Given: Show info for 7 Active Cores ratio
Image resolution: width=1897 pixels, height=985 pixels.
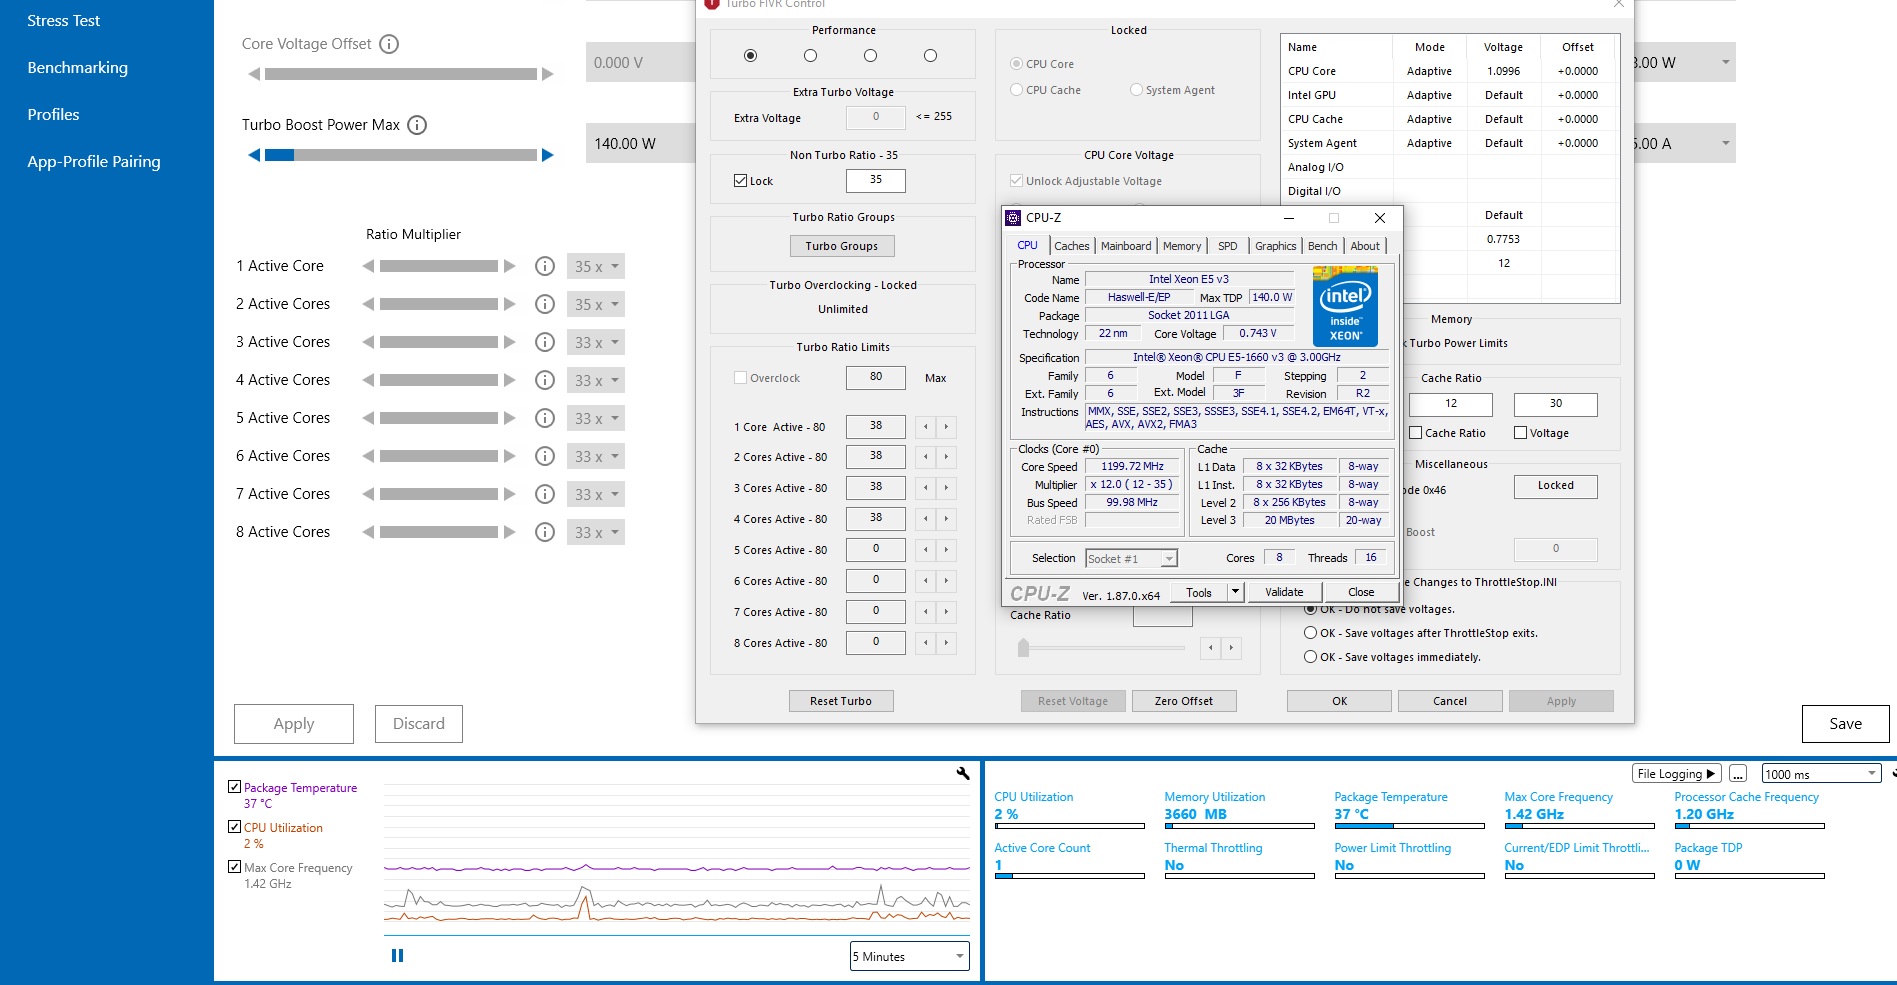Looking at the screenshot, I should click(545, 494).
